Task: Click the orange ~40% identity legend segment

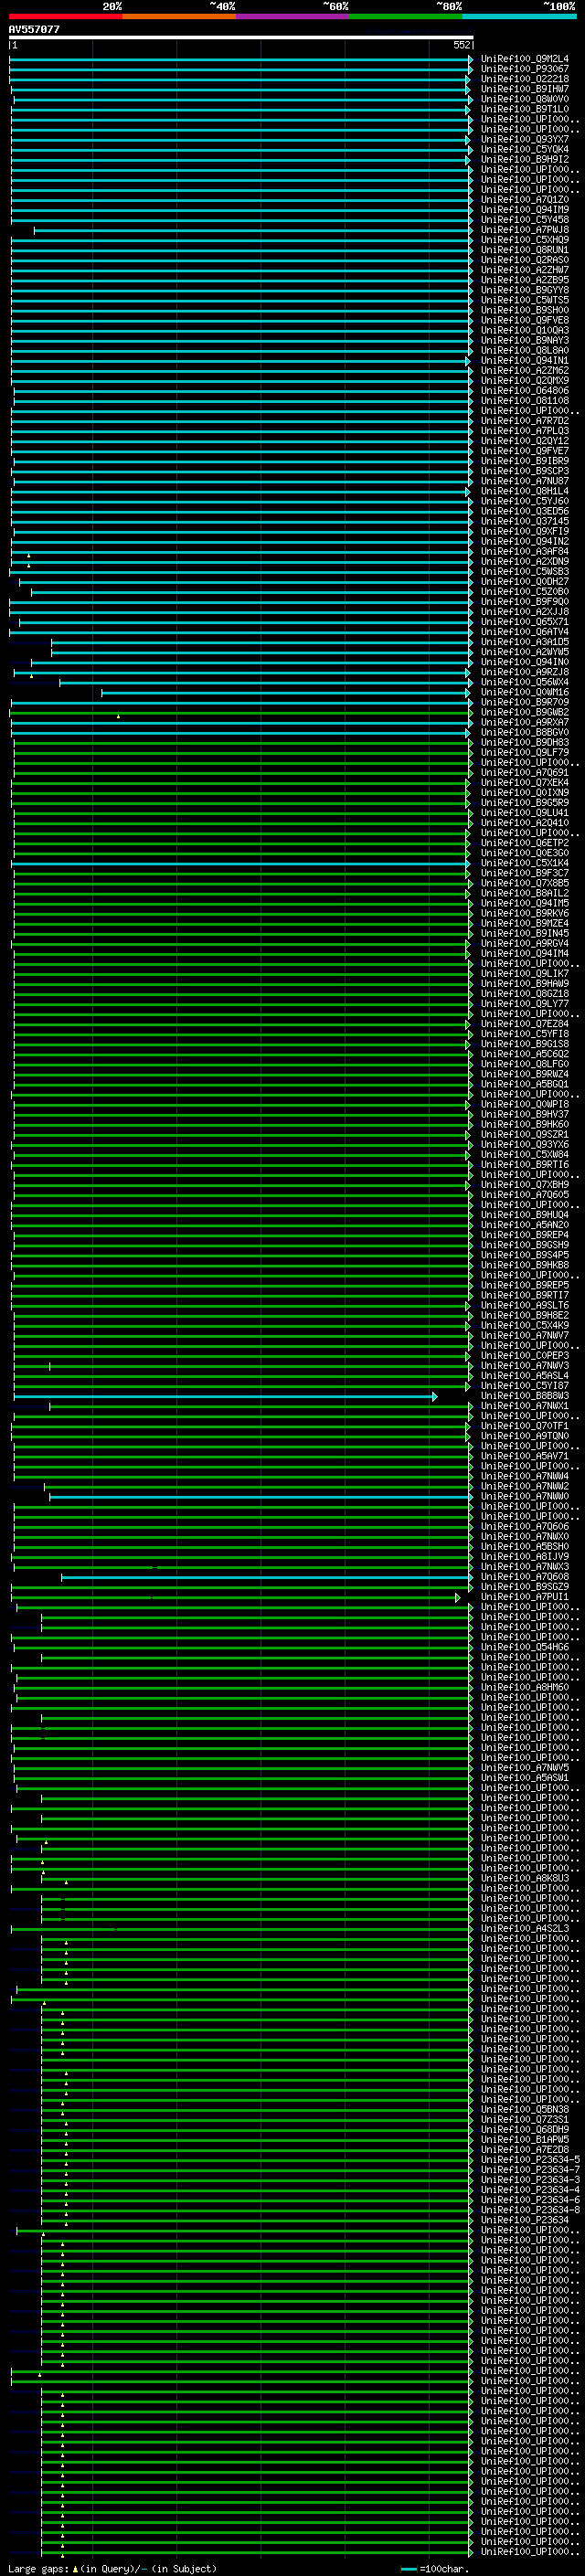Action: (x=179, y=16)
